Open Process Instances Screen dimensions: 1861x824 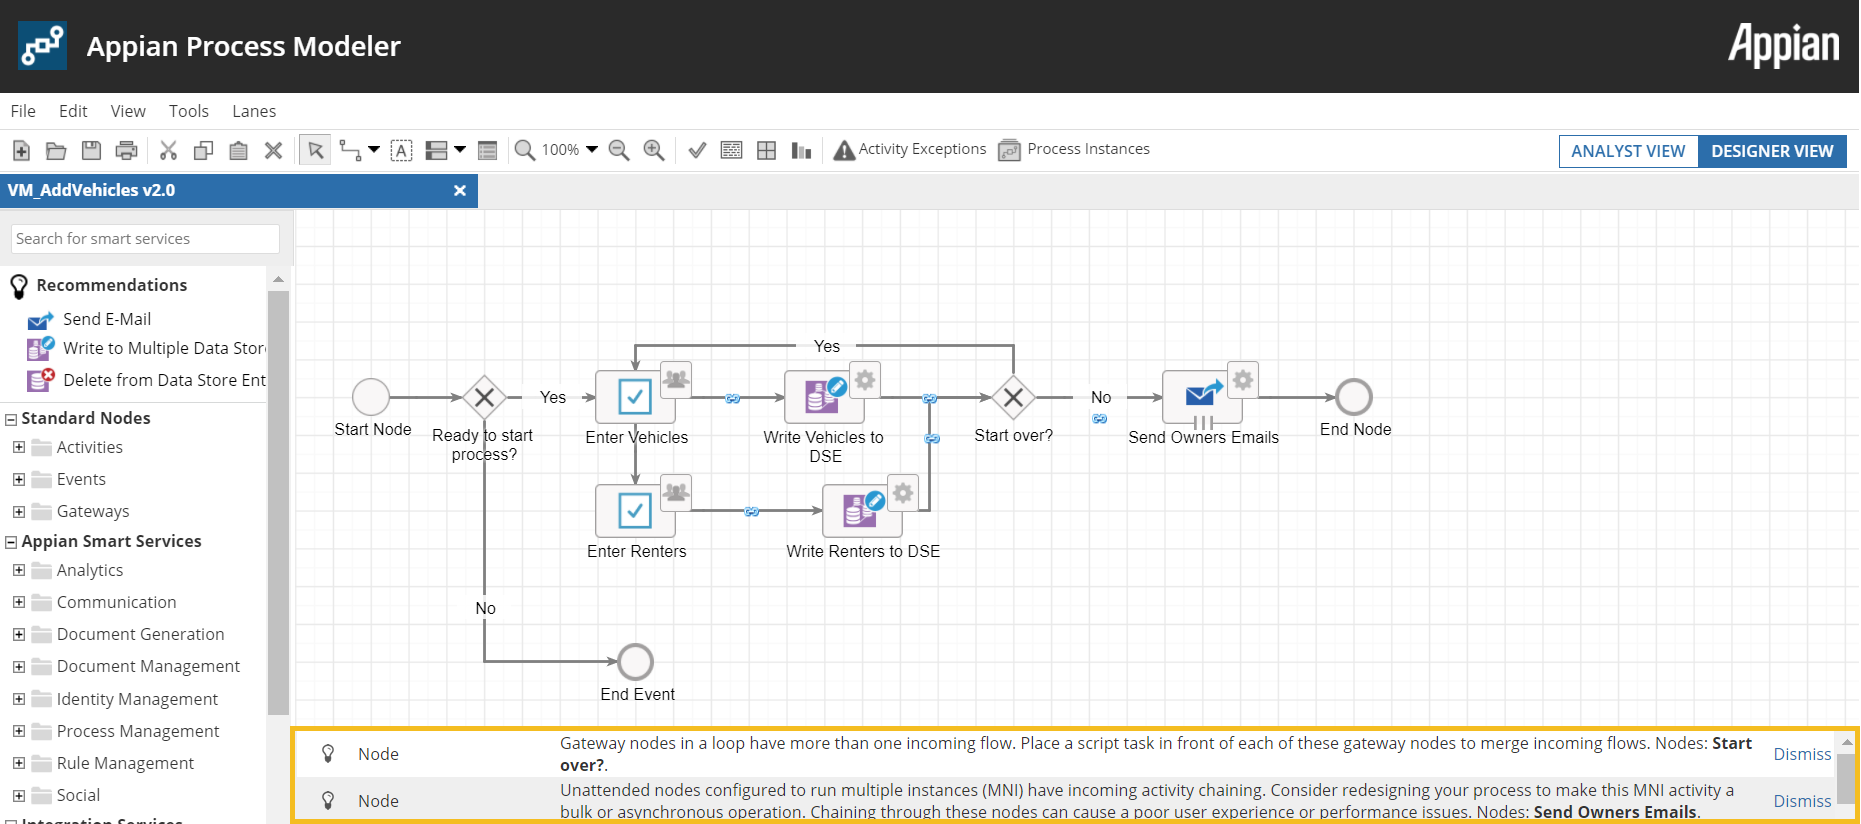click(1074, 149)
